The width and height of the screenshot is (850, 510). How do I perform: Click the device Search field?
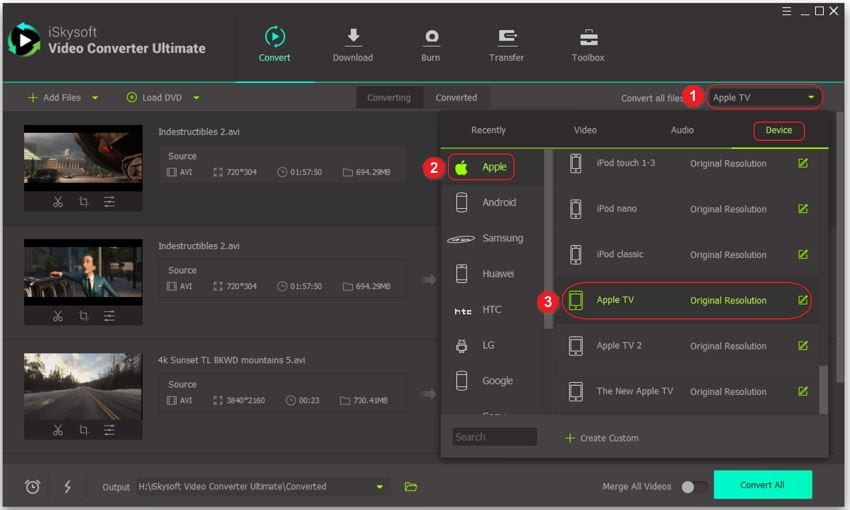[x=494, y=437]
